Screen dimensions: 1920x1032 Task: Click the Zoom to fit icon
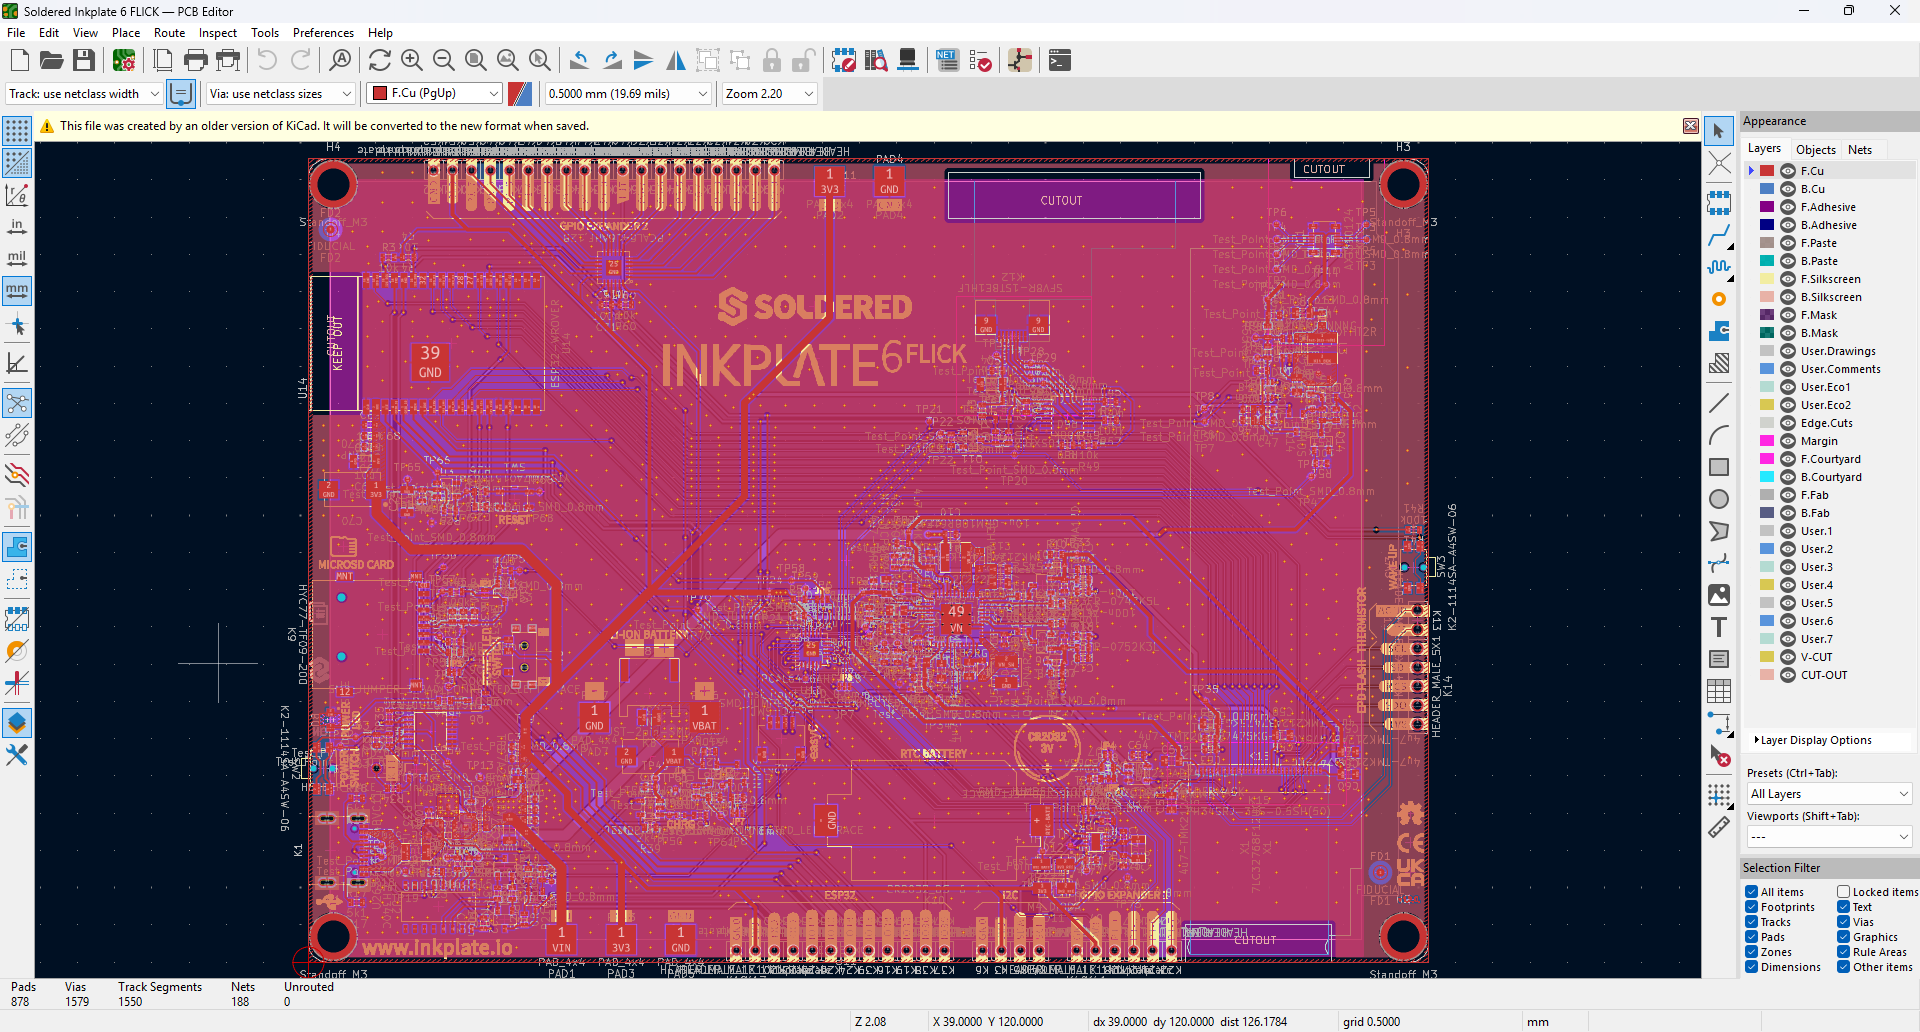click(x=476, y=61)
